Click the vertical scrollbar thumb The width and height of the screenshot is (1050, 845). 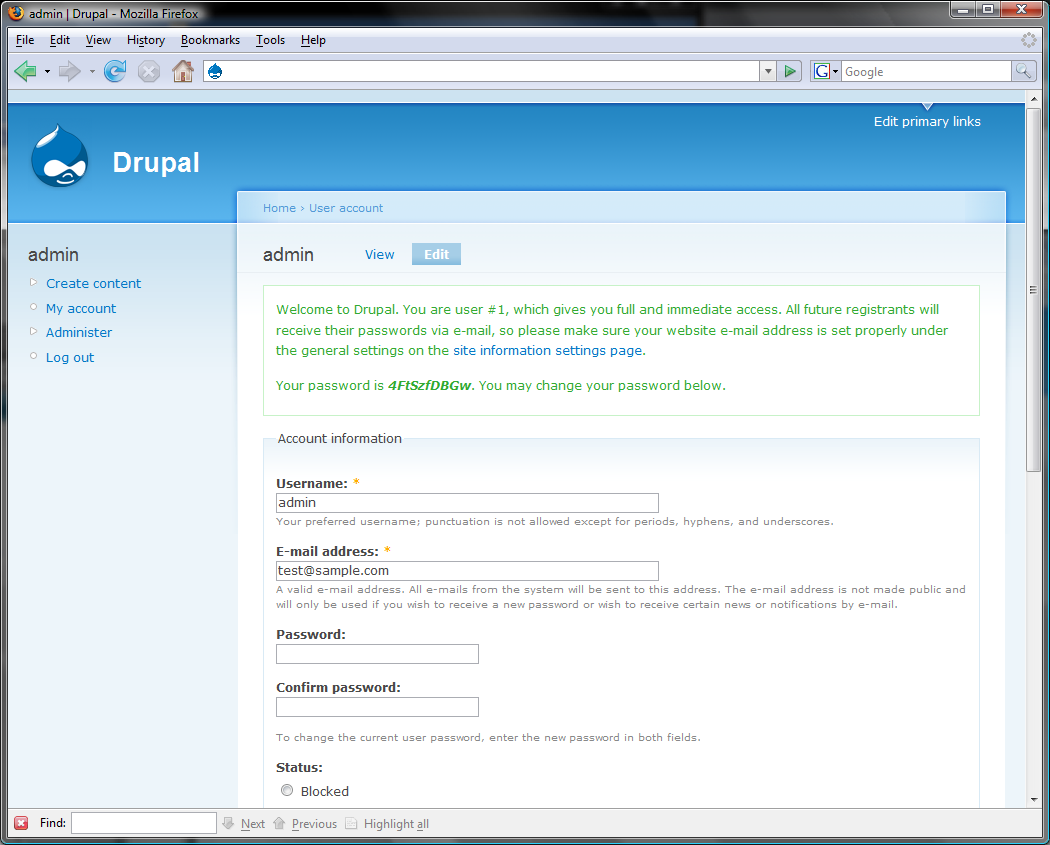pyautogui.click(x=1033, y=289)
